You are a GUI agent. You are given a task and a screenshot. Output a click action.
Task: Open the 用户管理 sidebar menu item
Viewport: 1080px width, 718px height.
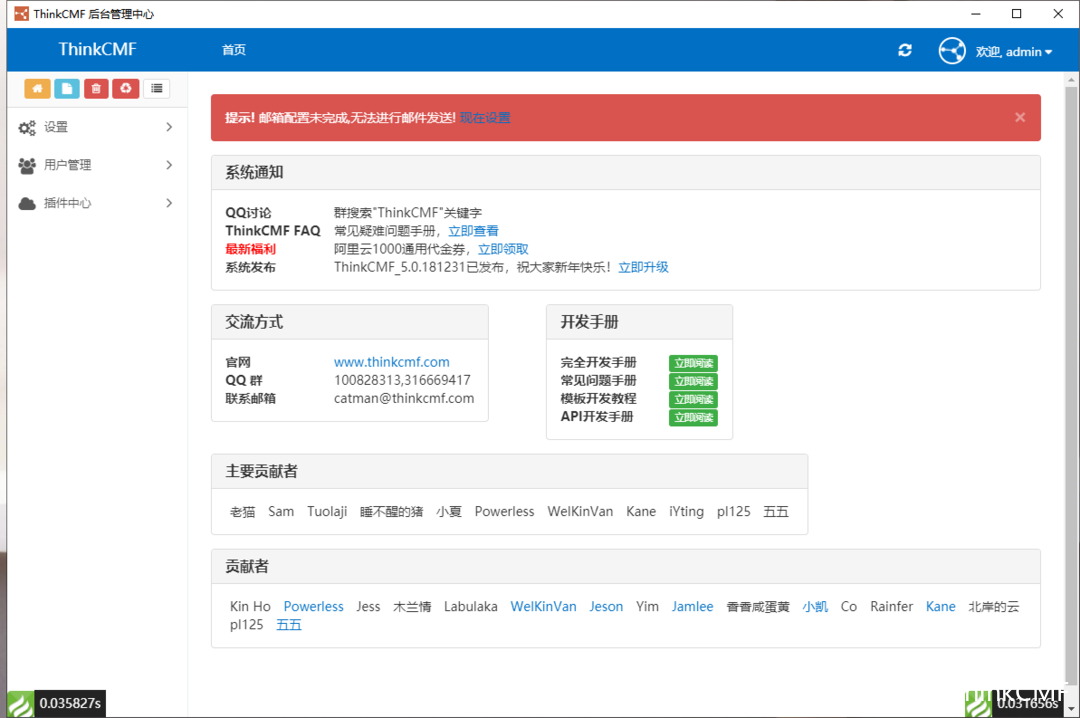pos(96,165)
